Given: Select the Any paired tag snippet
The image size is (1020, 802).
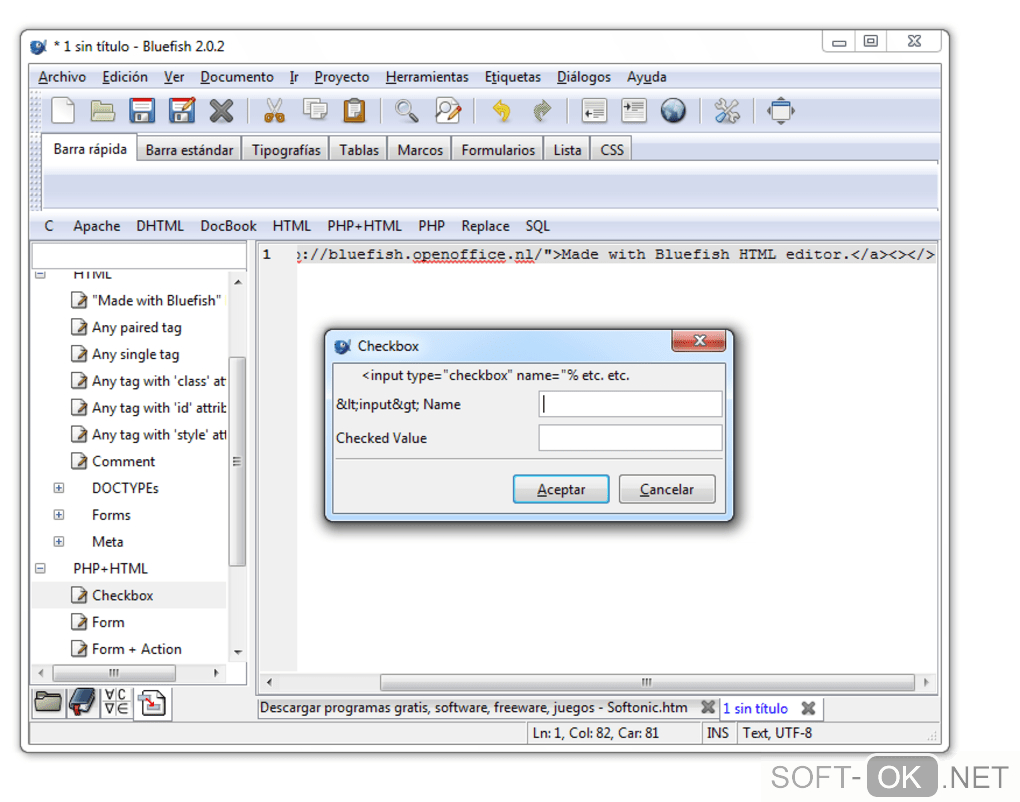Looking at the screenshot, I should (x=127, y=327).
